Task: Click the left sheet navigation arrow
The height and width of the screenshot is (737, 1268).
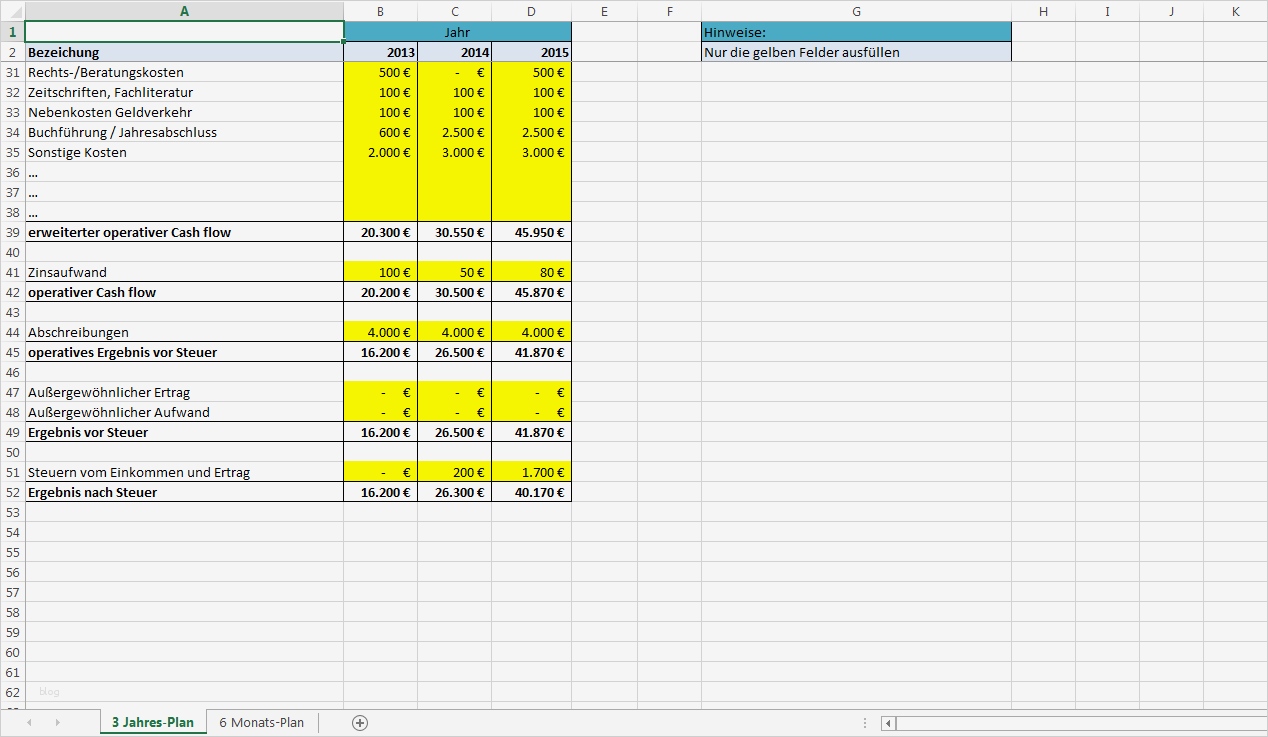Action: pos(29,722)
